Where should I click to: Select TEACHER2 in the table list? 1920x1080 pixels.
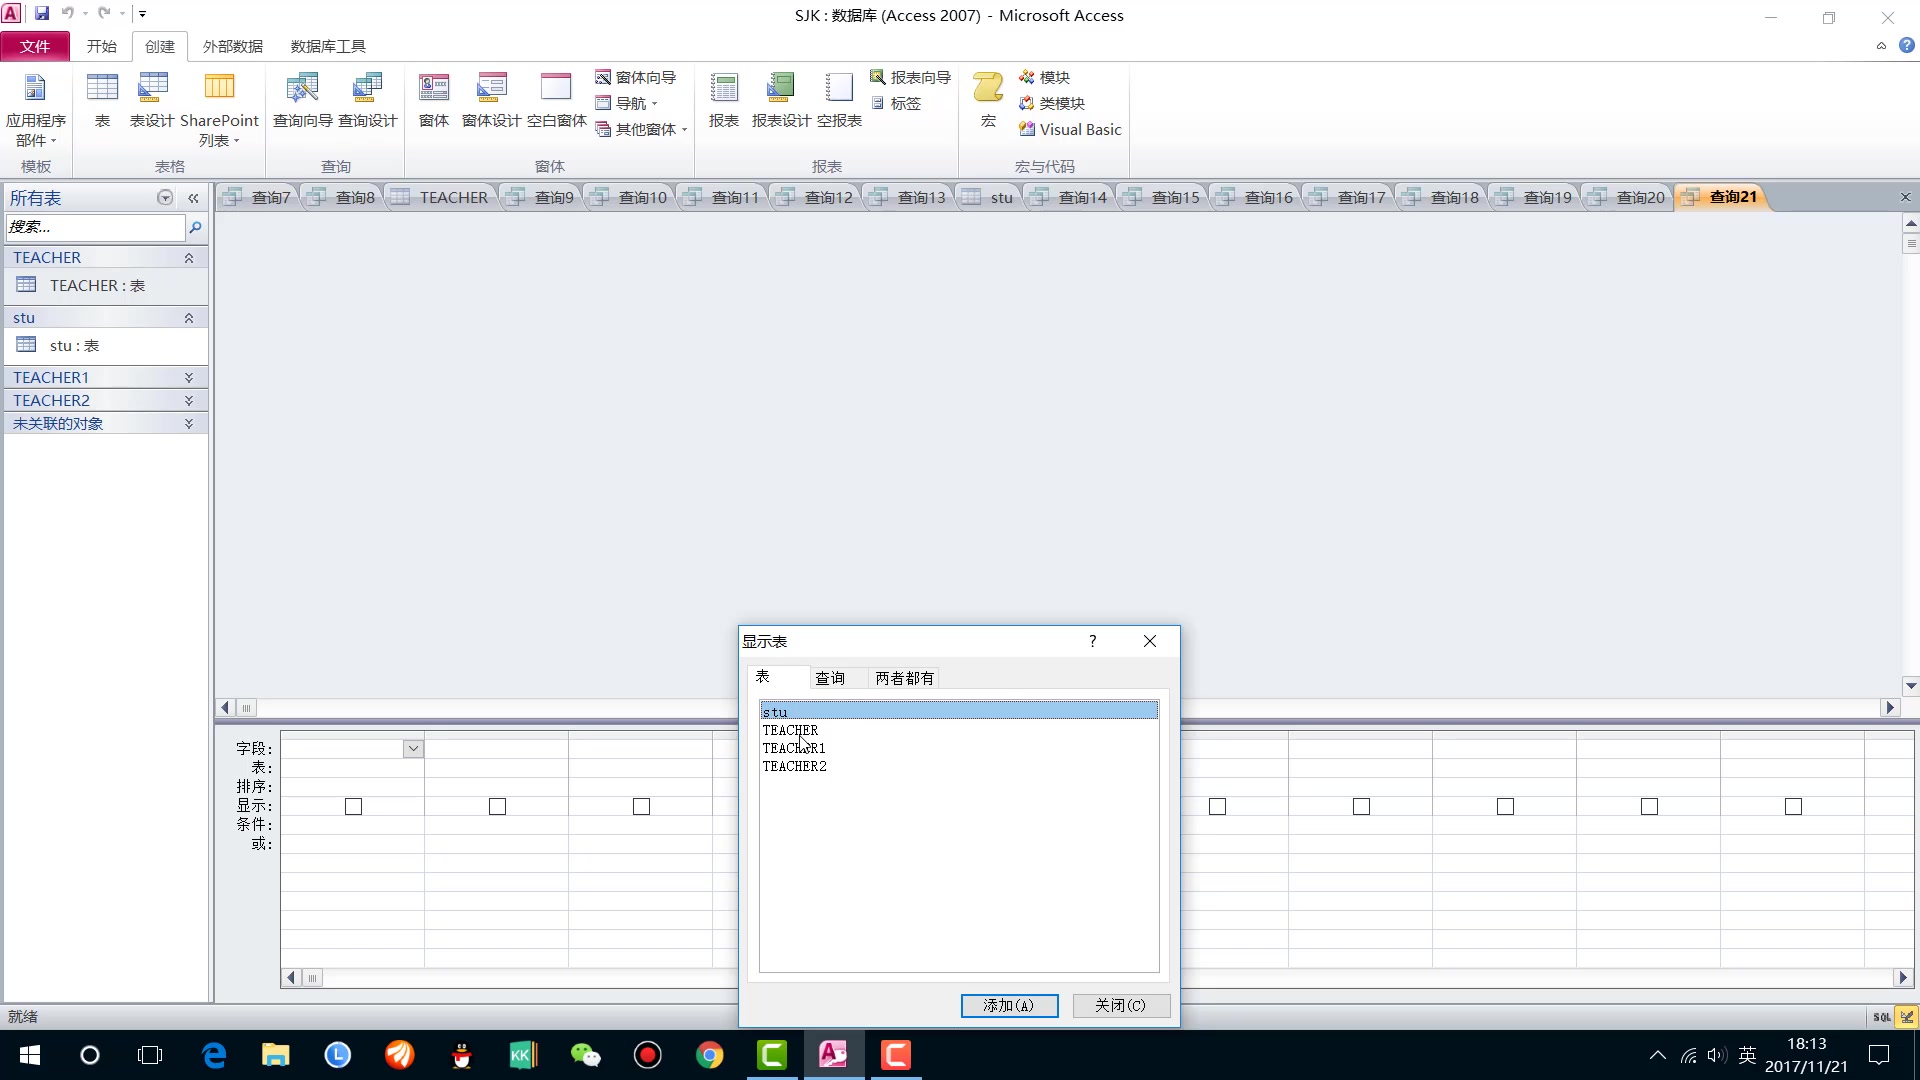794,766
